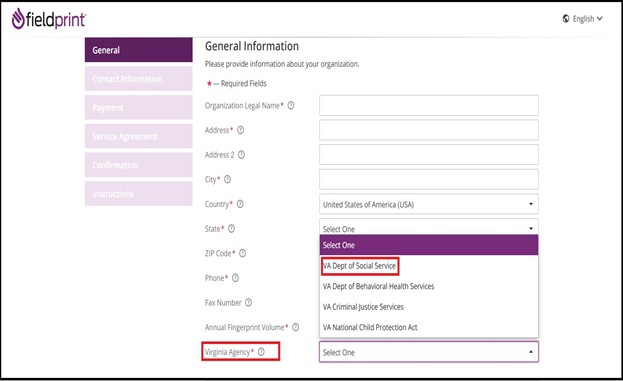Click the Address 2 input field
623x381 pixels.
429,155
